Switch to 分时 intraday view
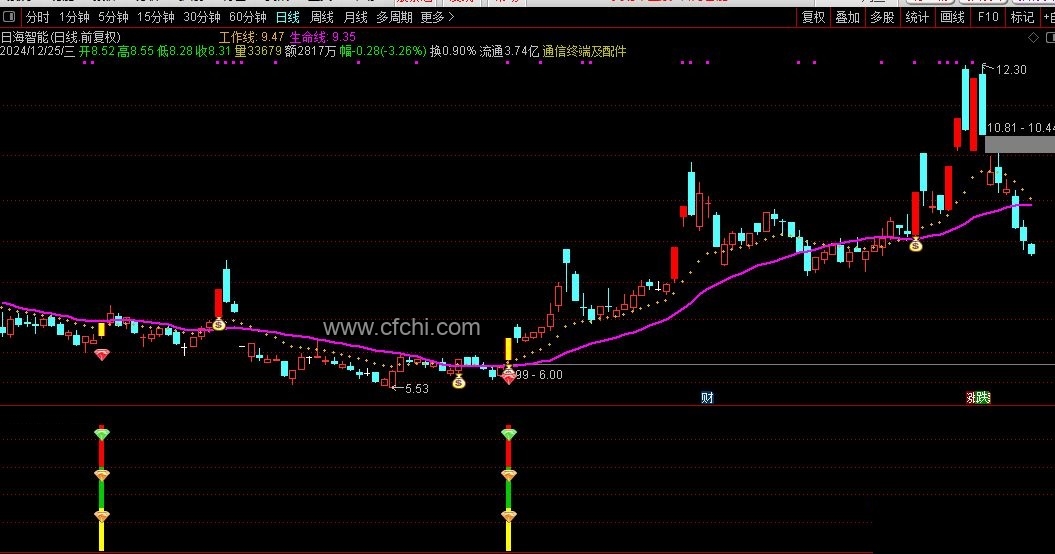This screenshot has width=1055, height=554. coord(38,17)
